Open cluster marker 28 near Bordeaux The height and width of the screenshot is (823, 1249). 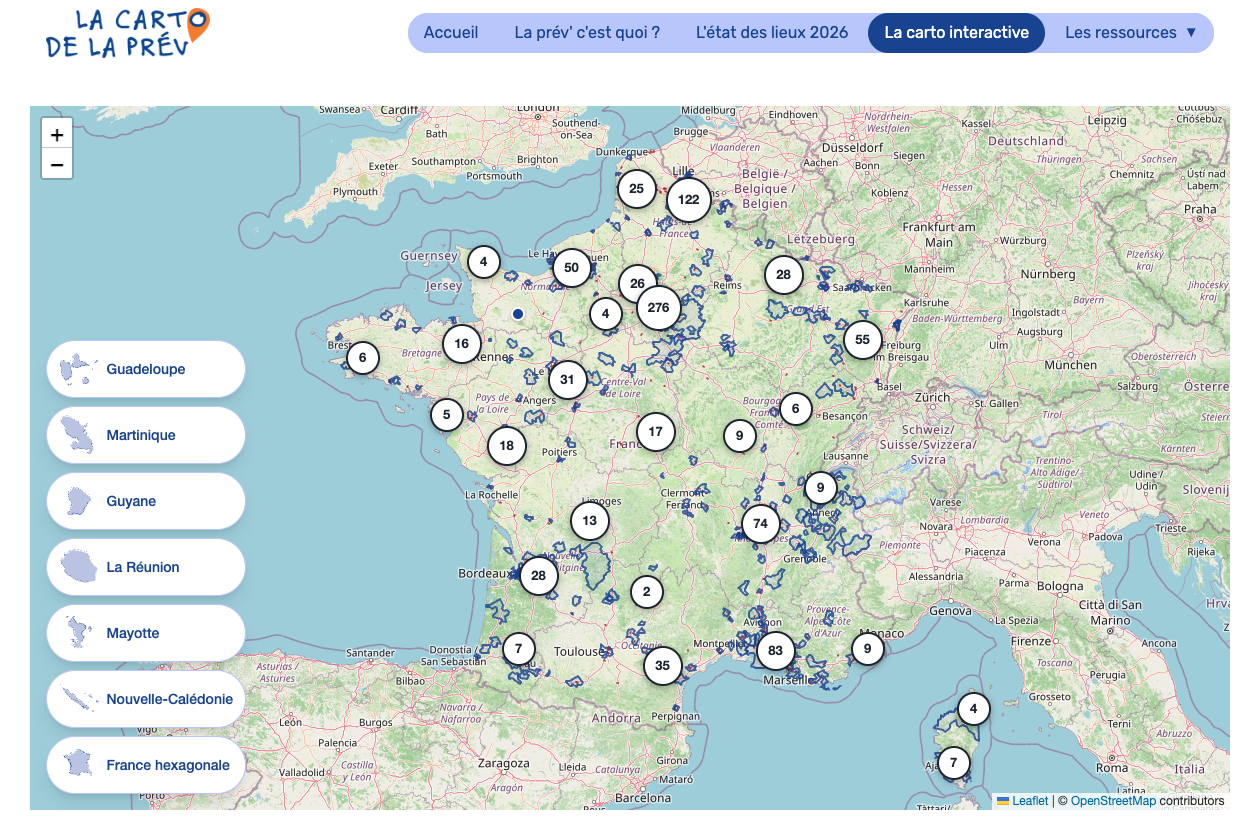click(538, 576)
